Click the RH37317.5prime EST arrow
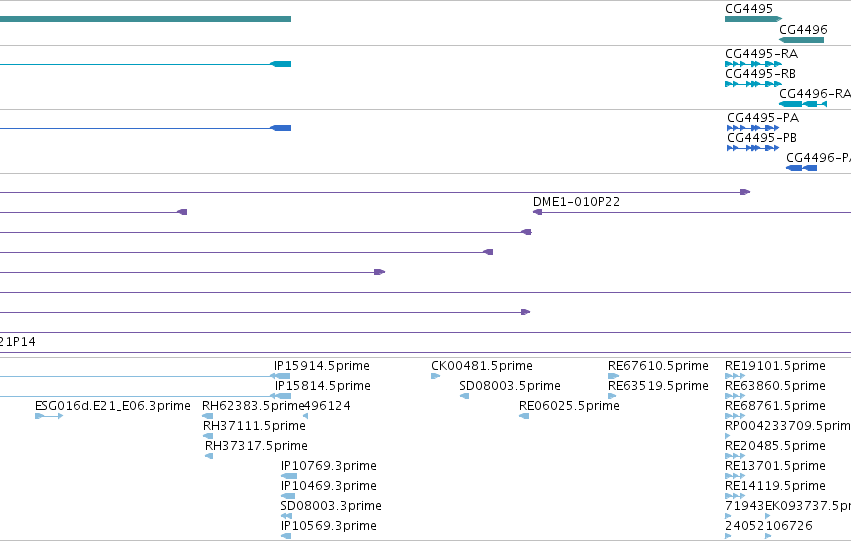Screen dimensions: 851x541 [x=209, y=456]
